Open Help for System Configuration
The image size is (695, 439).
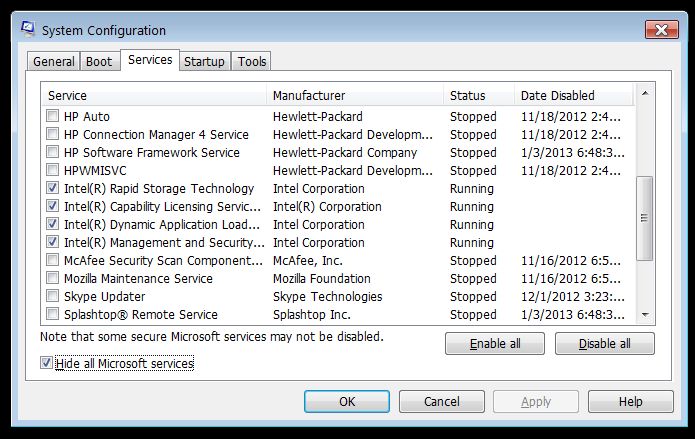tap(630, 401)
